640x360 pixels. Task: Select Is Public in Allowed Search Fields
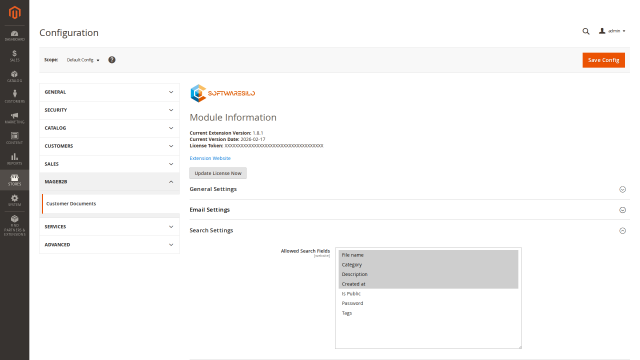pyautogui.click(x=428, y=294)
